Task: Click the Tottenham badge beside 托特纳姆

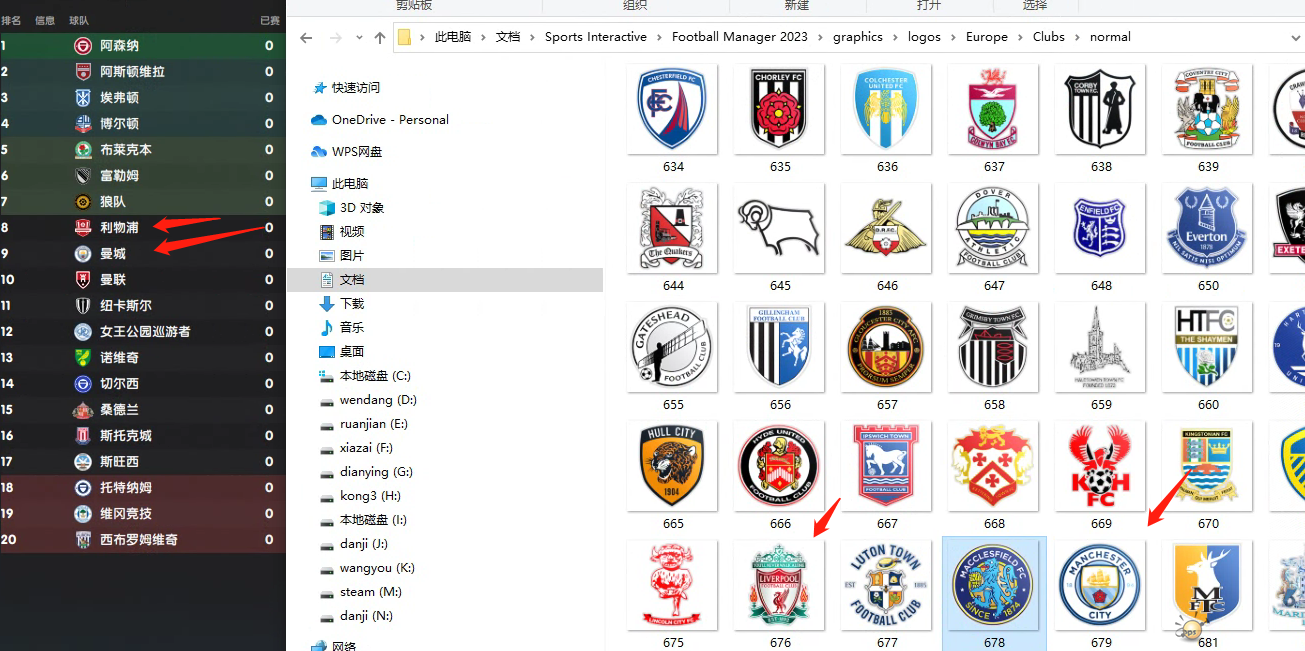Action: pyautogui.click(x=83, y=488)
